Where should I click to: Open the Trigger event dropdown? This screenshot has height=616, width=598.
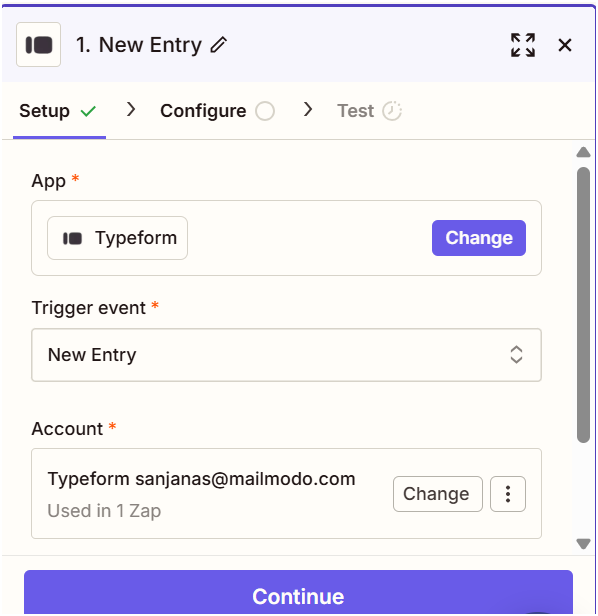pyautogui.click(x=286, y=355)
